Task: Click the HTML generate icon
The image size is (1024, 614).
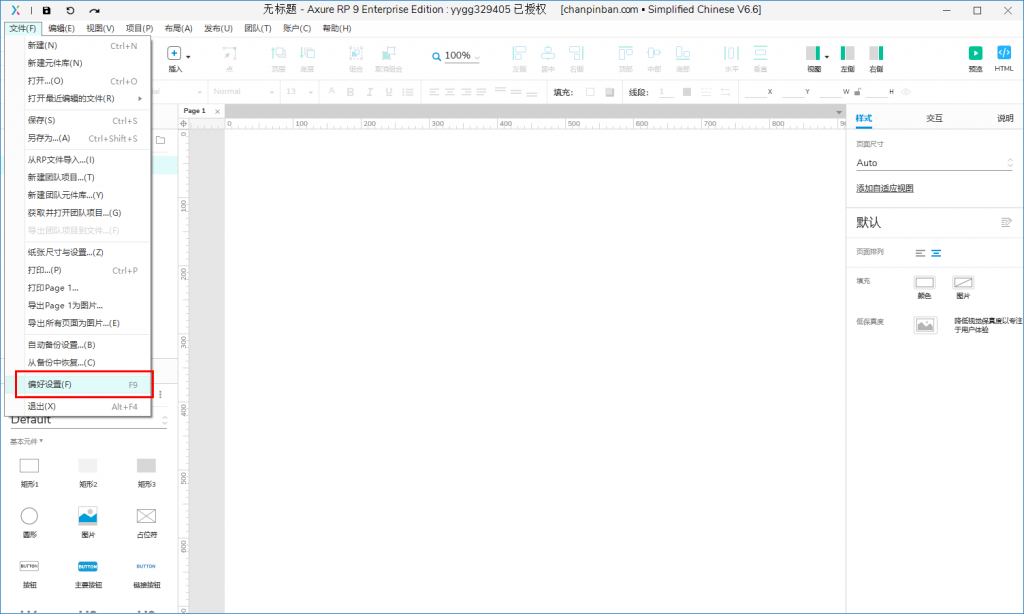Action: tap(1004, 53)
